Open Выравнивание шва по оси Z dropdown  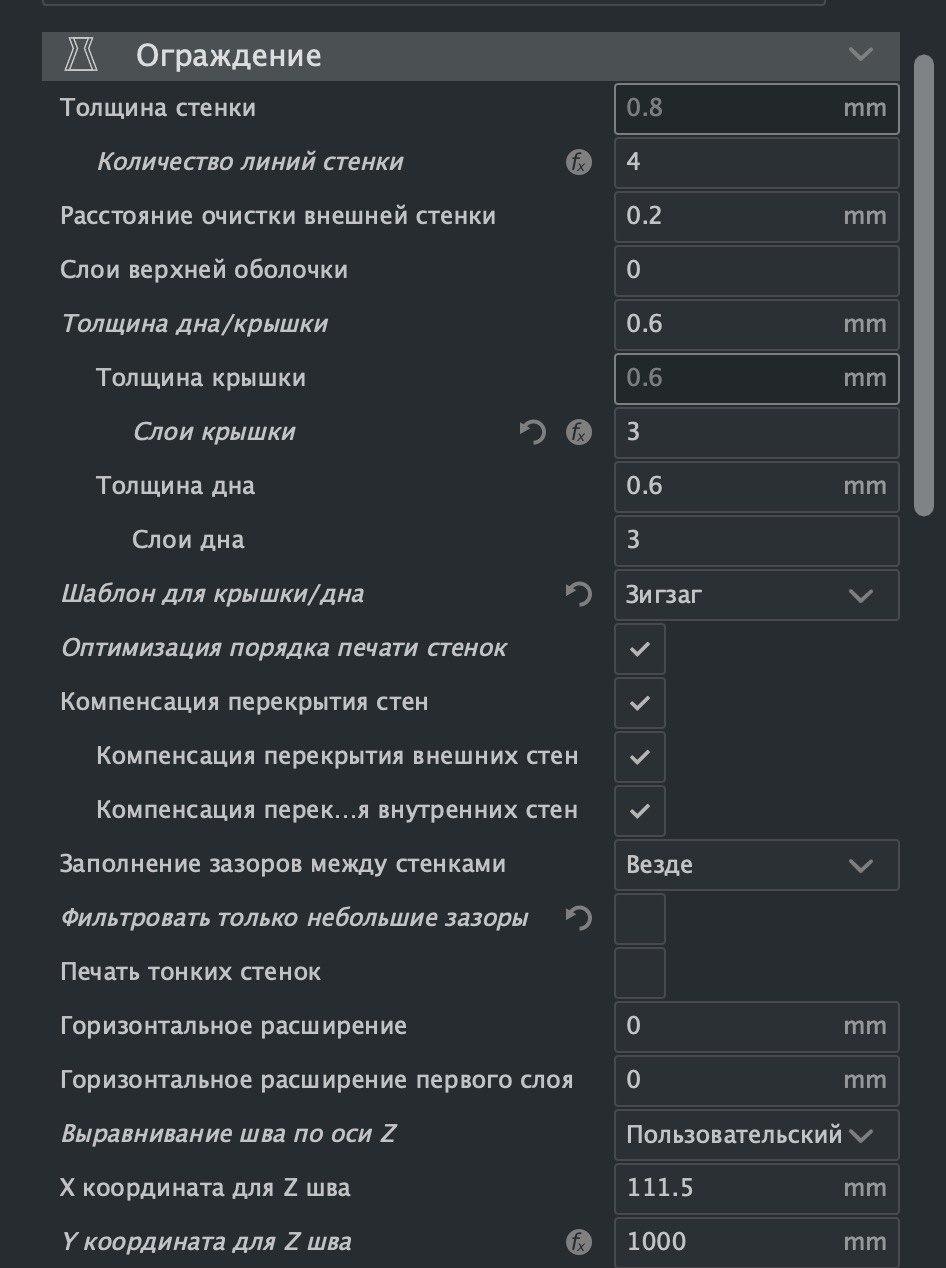coord(757,1135)
